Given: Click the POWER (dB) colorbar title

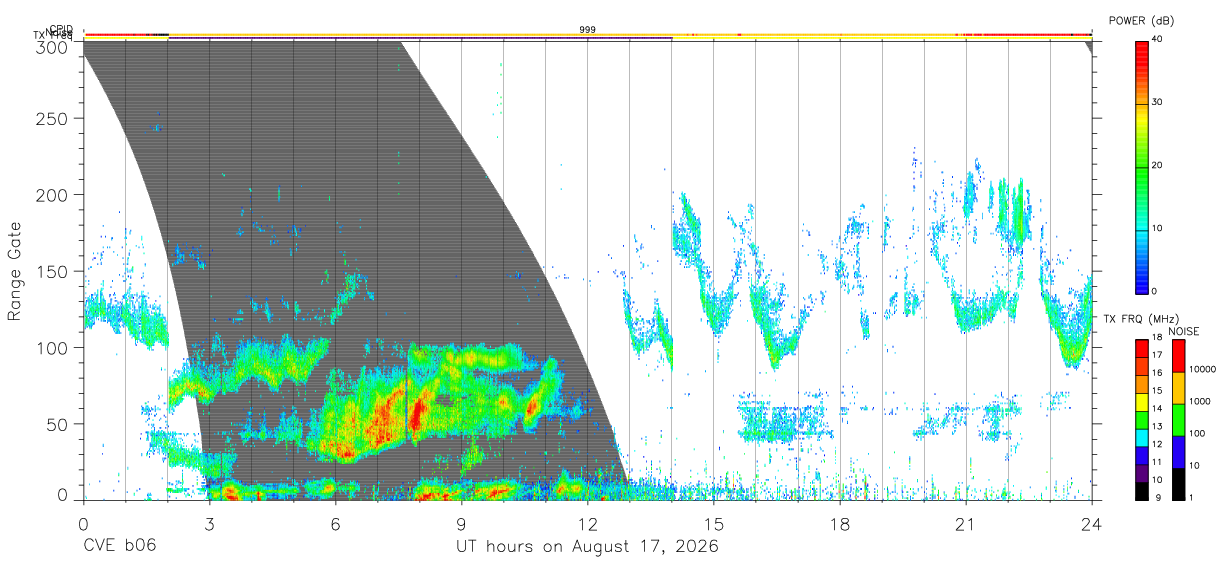Looking at the screenshot, I should point(1142,20).
